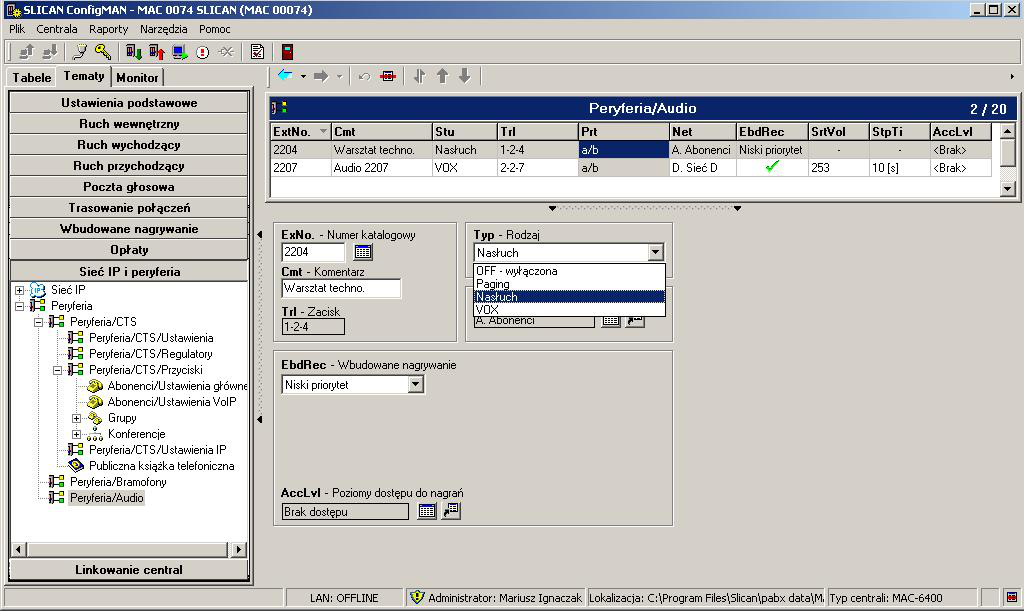Click the shield icon in status bar
1024x611 pixels.
417,597
